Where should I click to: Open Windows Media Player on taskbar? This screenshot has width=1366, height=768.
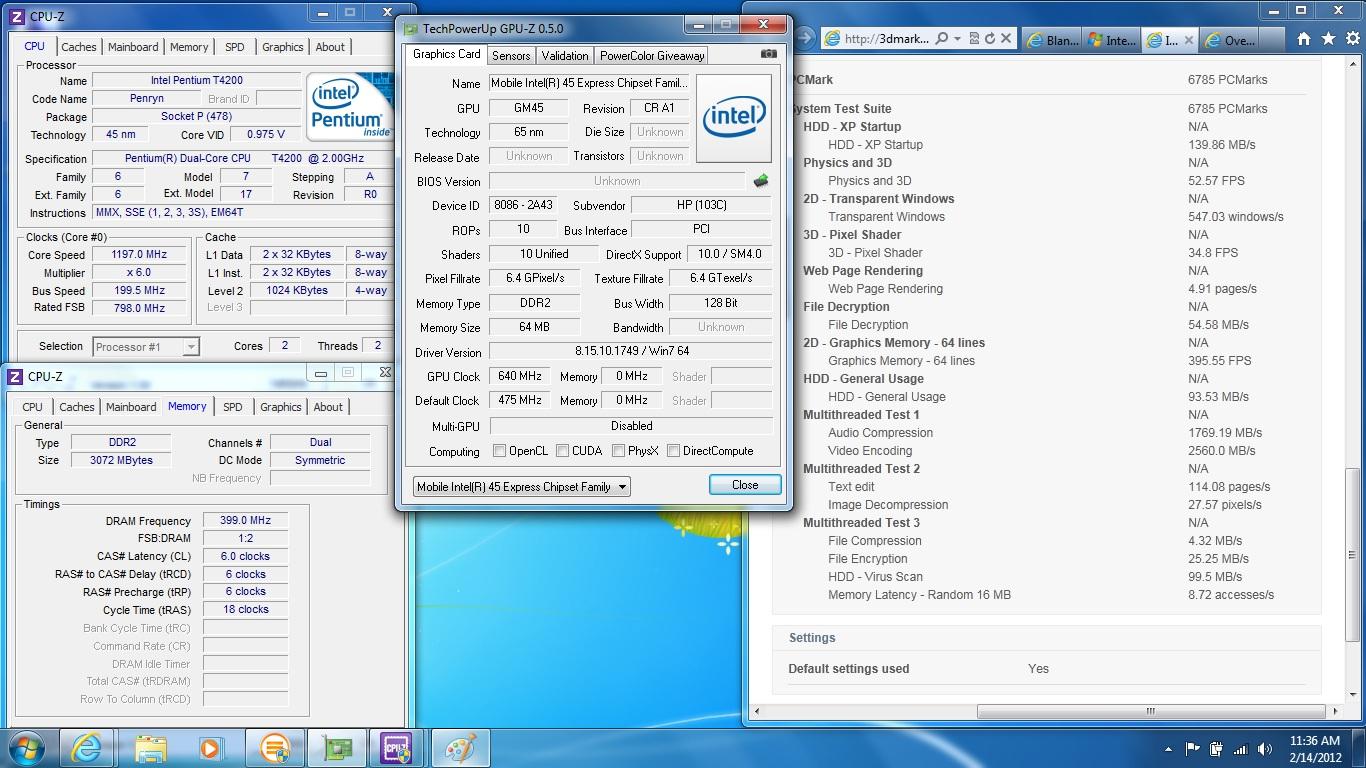pos(211,748)
